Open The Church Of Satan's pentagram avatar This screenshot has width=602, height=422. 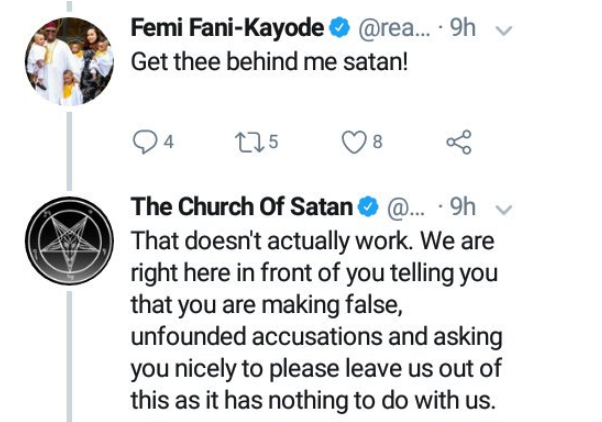(67, 238)
